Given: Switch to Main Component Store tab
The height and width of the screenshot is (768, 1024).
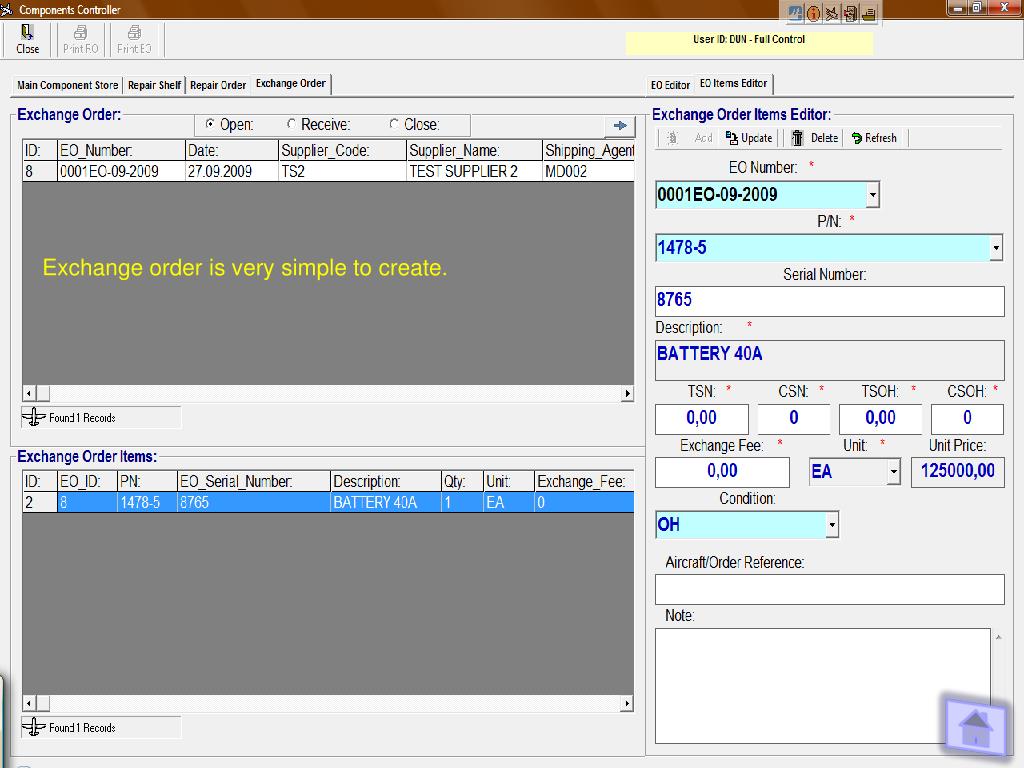Looking at the screenshot, I should (67, 85).
